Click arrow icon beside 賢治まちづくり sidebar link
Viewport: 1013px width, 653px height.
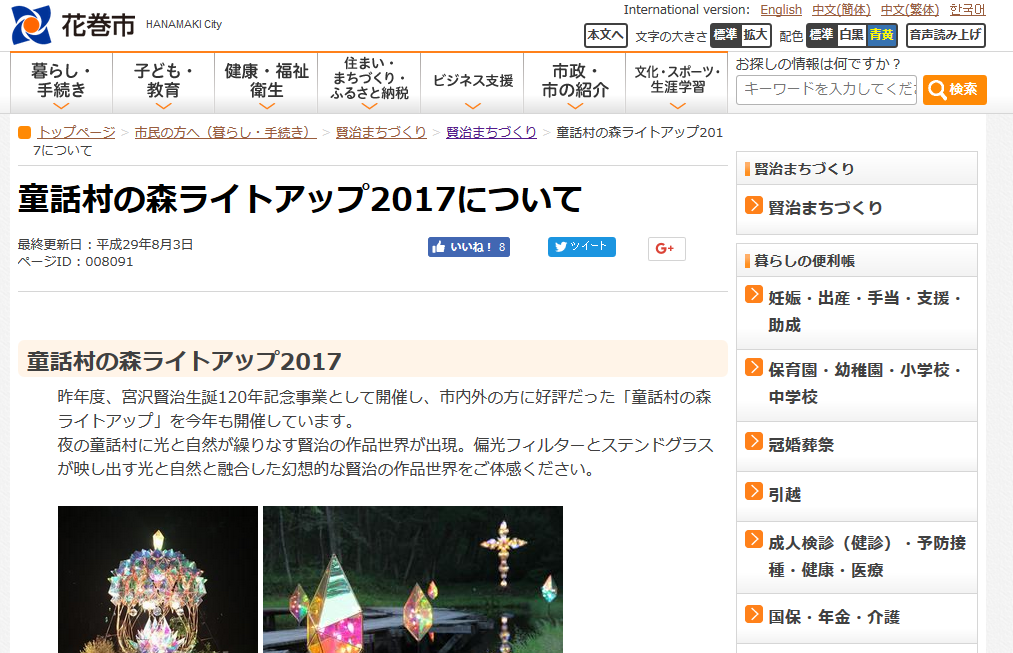753,205
